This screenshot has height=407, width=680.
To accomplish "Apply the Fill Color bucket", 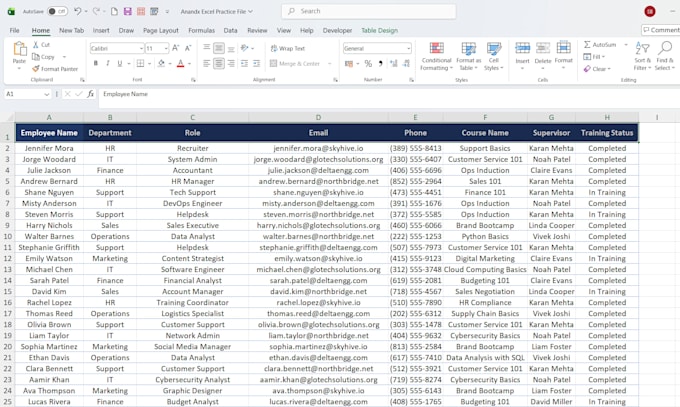I will click(161, 63).
